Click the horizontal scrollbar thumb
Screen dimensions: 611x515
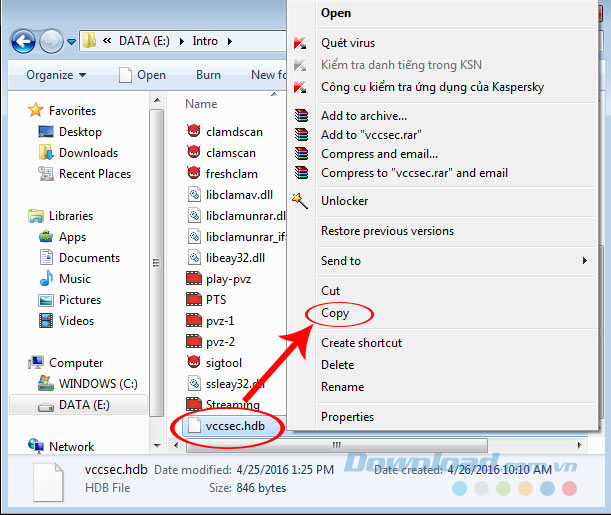(x=337, y=445)
